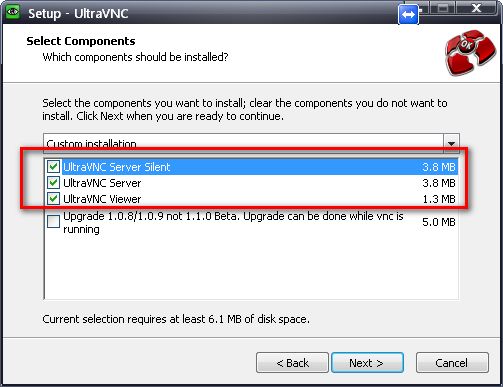The image size is (503, 387).
Task: Close the Setup window
Action: (x=477, y=8)
